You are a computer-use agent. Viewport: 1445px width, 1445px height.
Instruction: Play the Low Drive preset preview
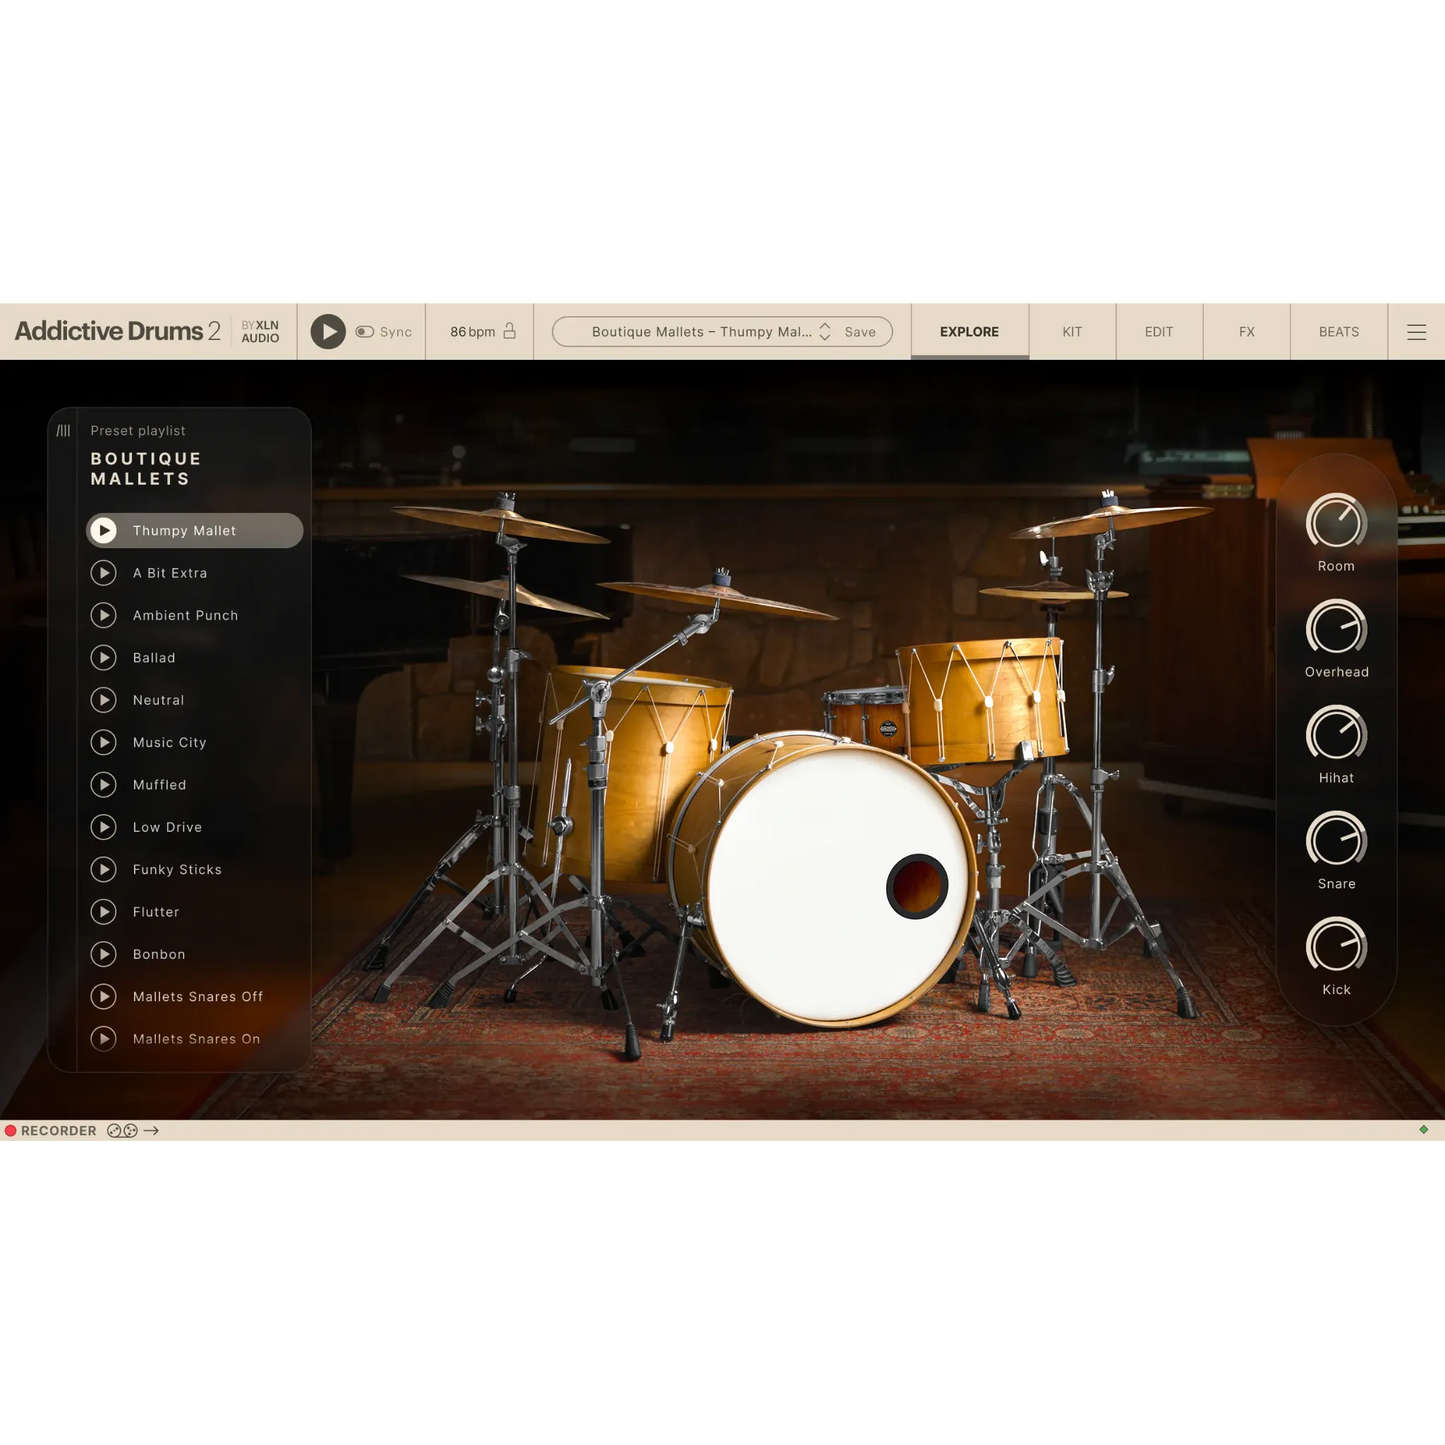point(104,827)
